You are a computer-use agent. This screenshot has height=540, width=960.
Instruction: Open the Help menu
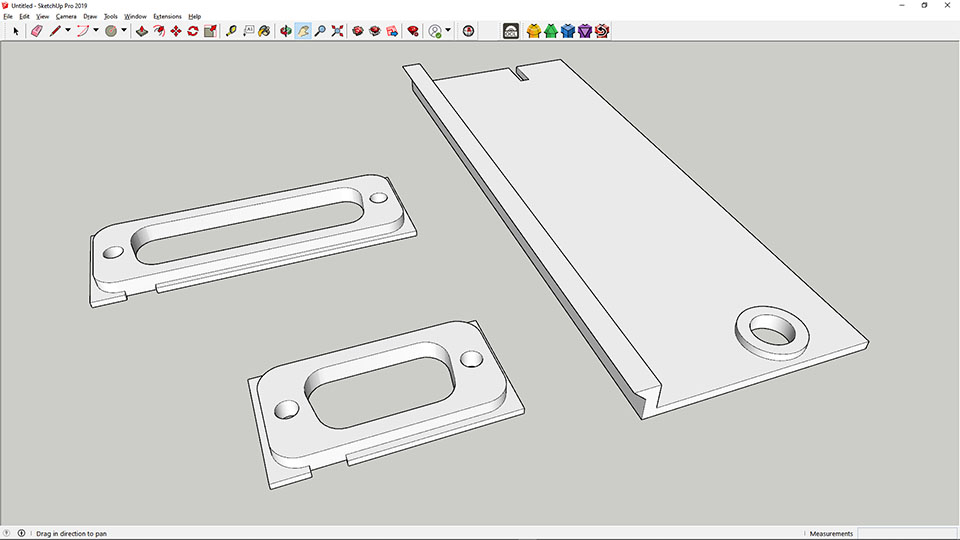[x=195, y=17]
